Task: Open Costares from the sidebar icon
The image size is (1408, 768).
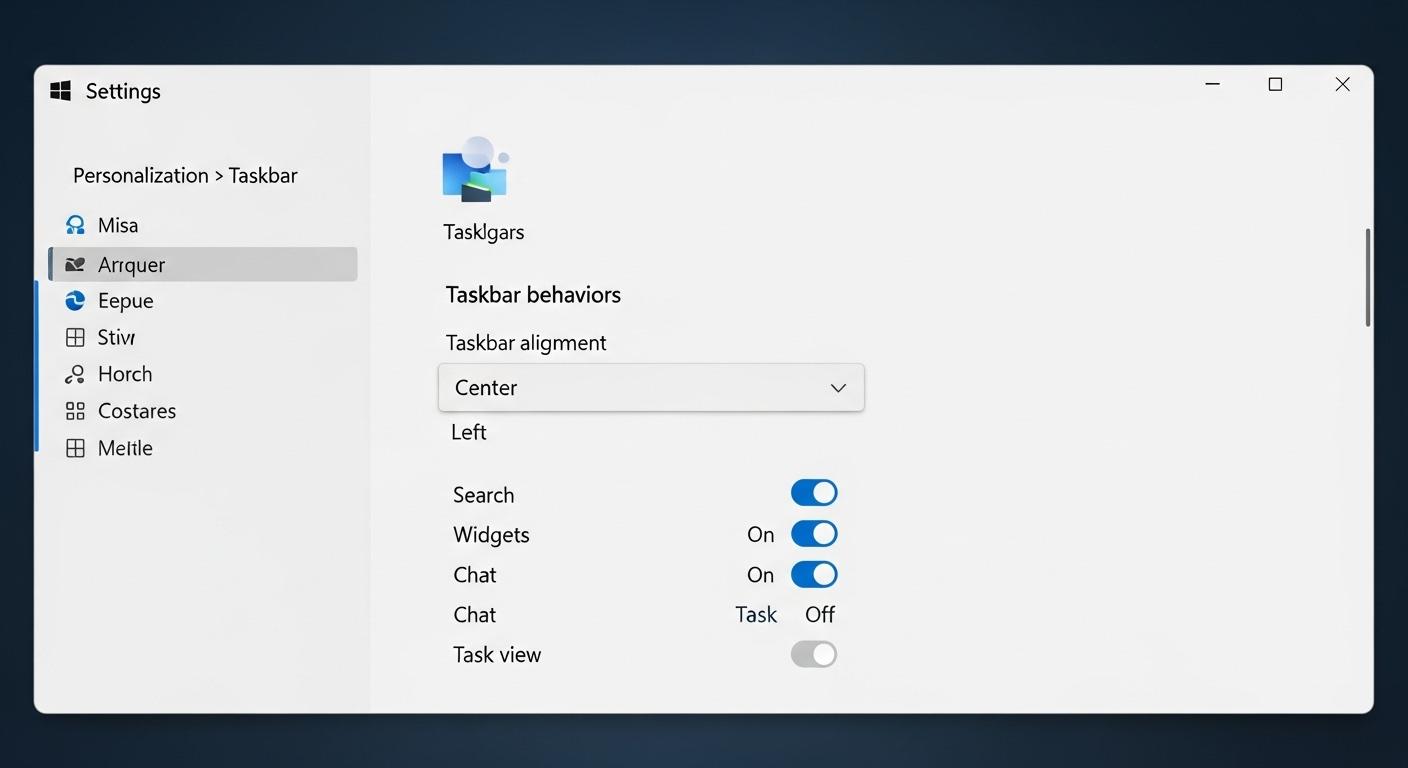Action: coord(76,410)
